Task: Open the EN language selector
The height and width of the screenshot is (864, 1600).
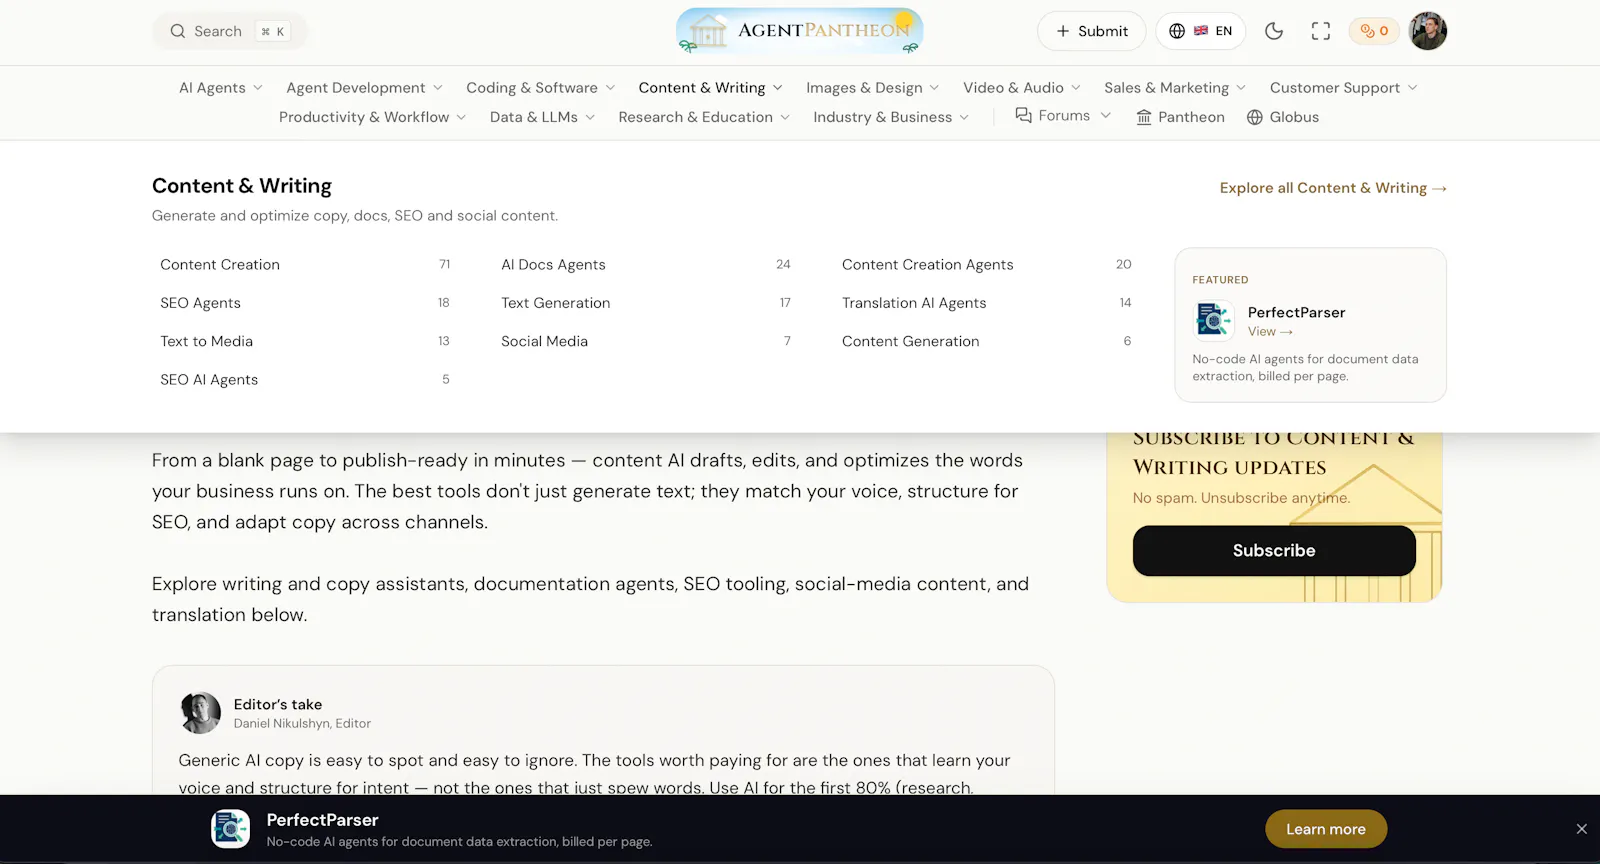Action: 1201,31
